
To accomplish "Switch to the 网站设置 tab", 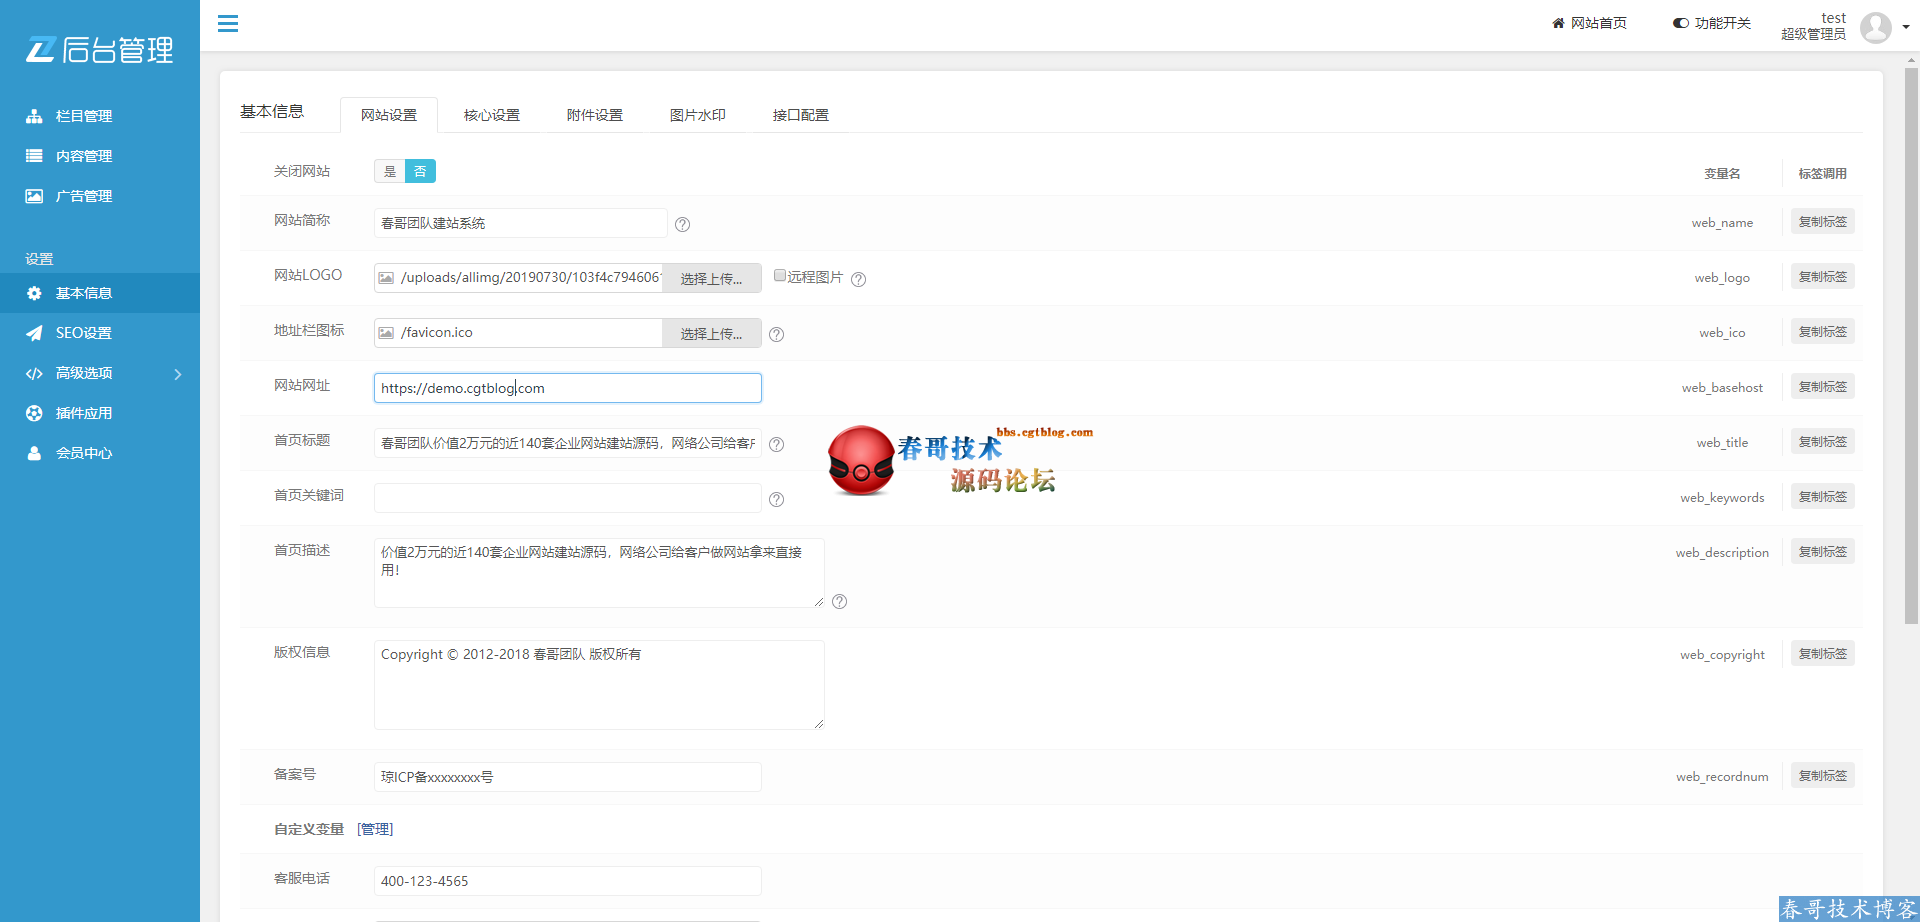I will [389, 115].
